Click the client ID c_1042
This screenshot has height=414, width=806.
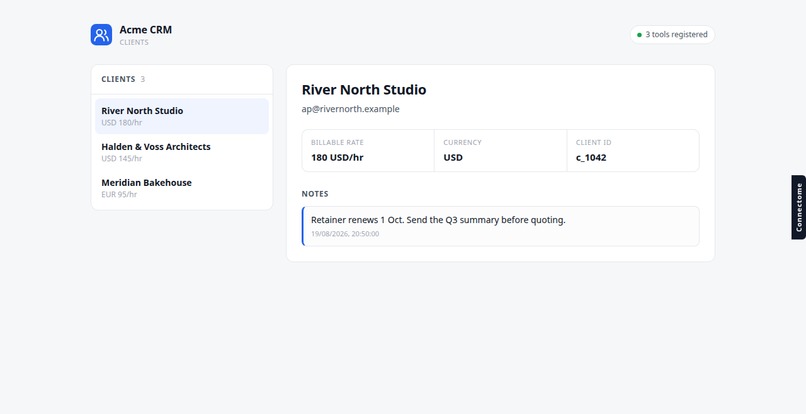coord(591,157)
